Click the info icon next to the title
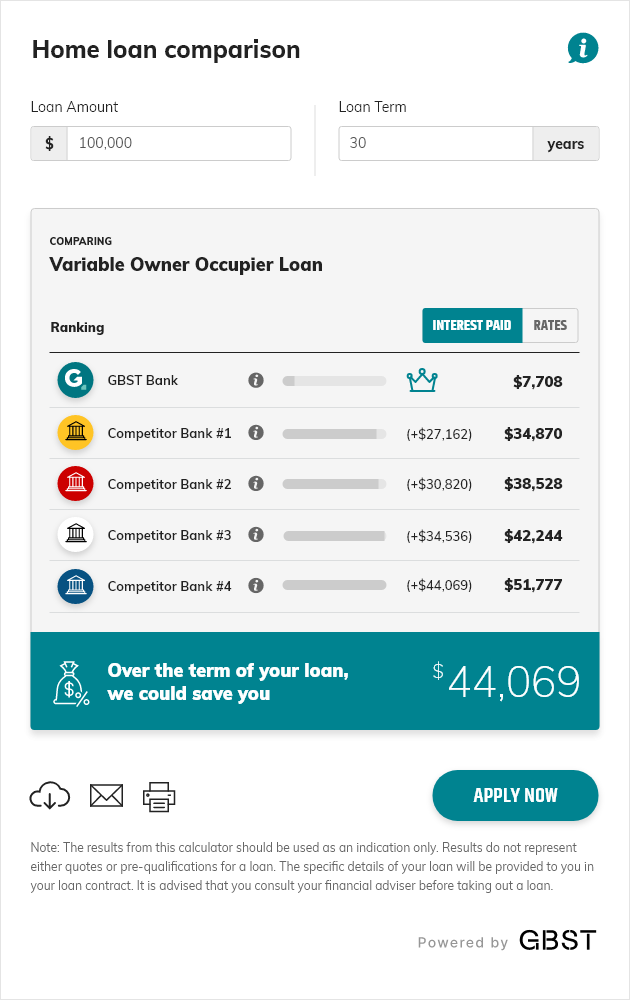Screen dimensions: 630x1000 (x=582, y=47)
